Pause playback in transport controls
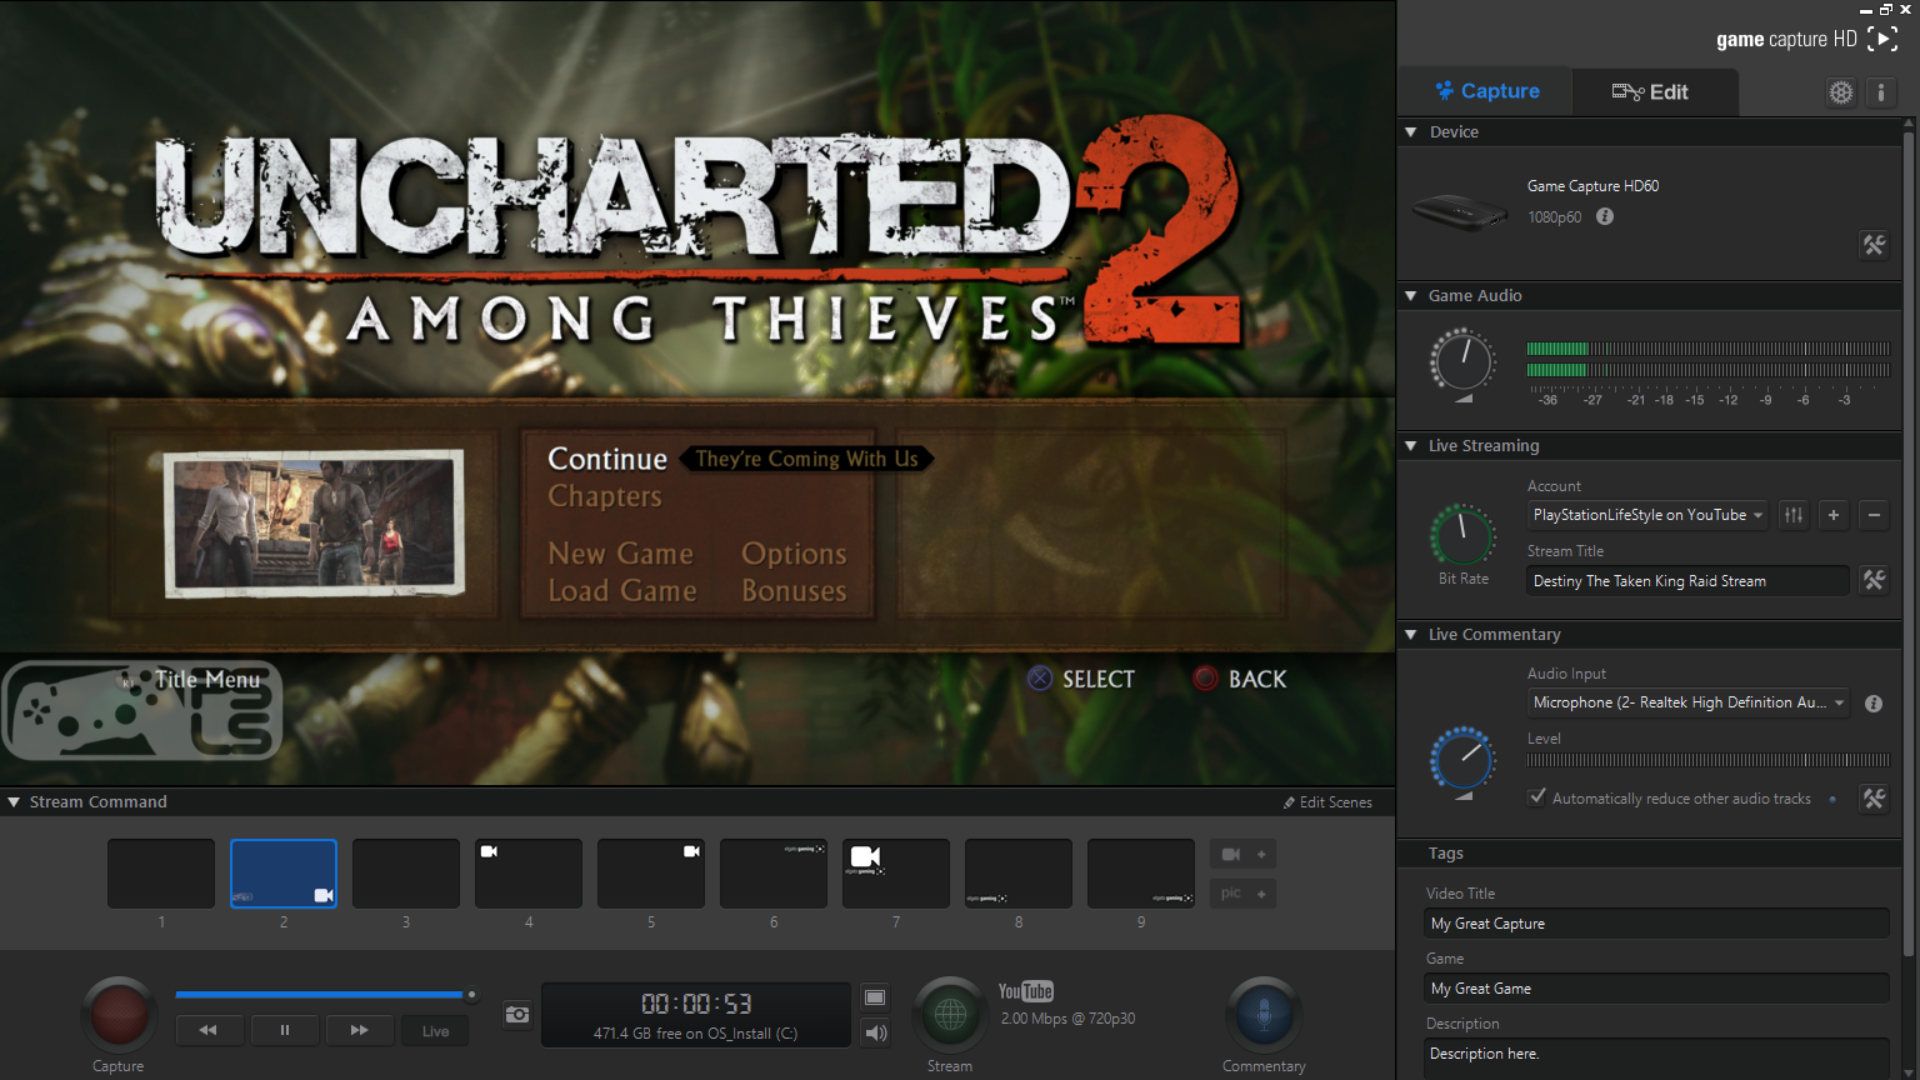The height and width of the screenshot is (1080, 1920). coord(285,1030)
